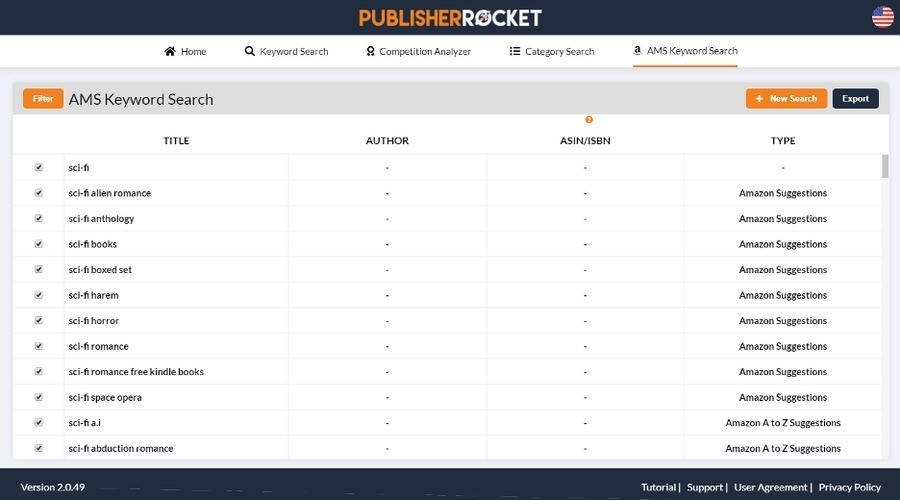Uncheck the sci-fi space opera checkbox
Viewport: 900px width, 500px height.
coord(38,397)
